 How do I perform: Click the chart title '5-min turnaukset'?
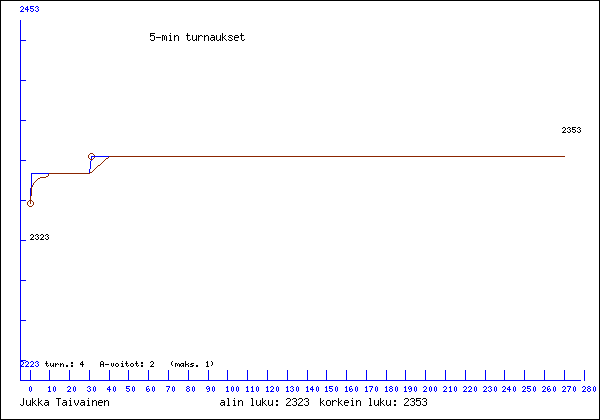tap(197, 37)
